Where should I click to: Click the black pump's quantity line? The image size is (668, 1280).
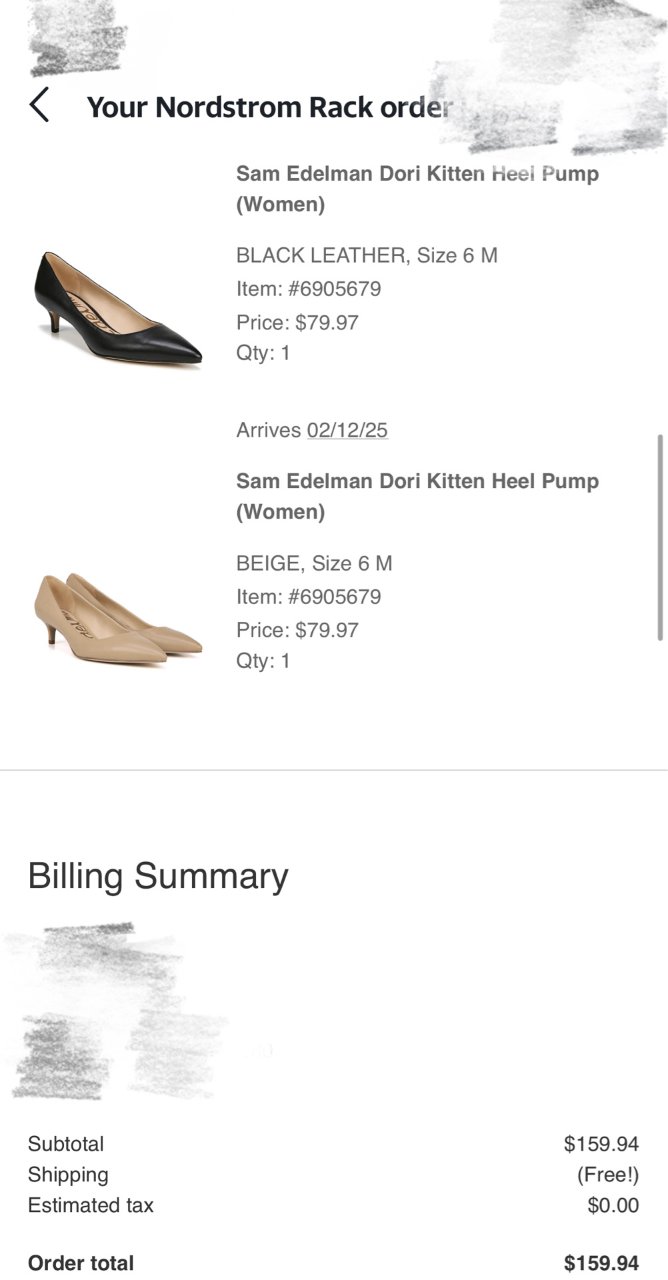(263, 353)
